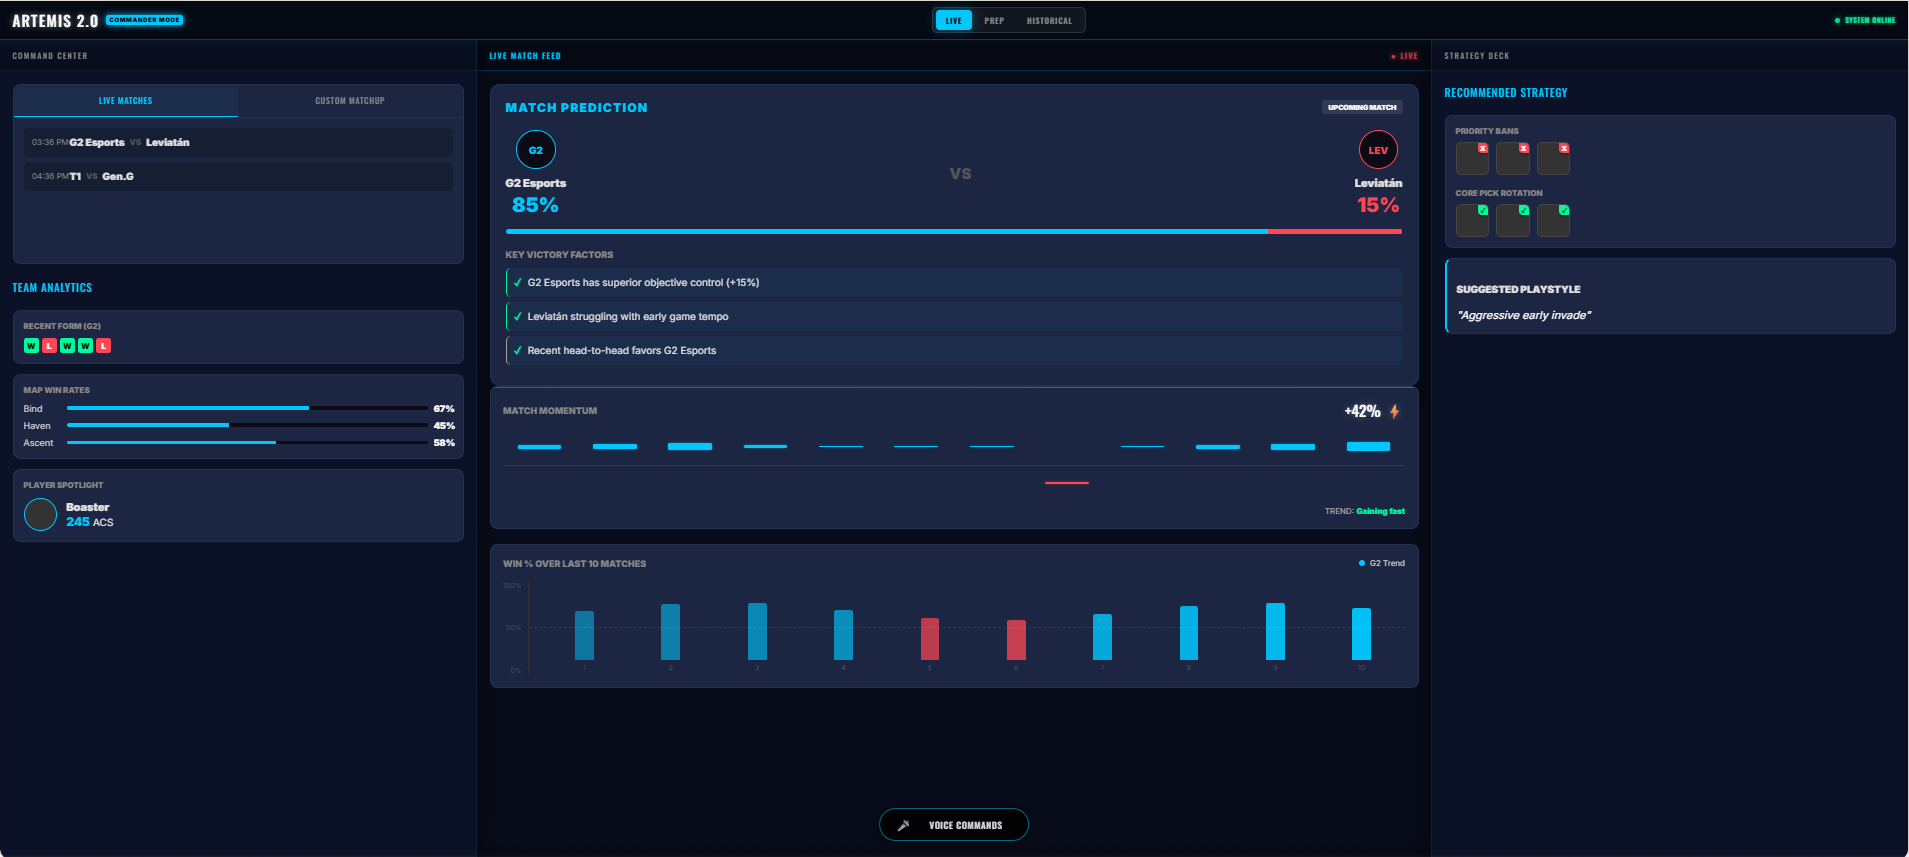
Task: Click the G2 team logo circle
Action: pos(536,150)
